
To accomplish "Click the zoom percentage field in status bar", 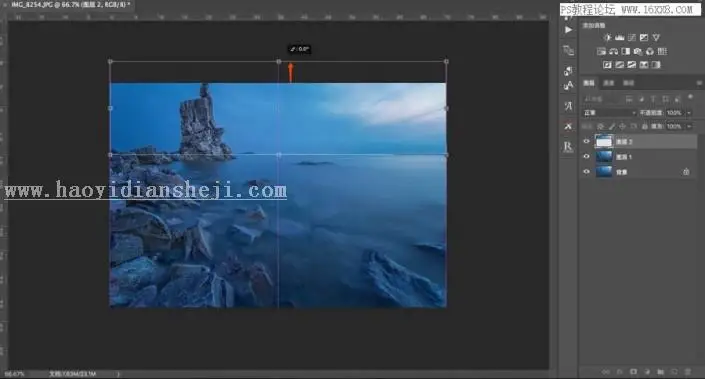I will pyautogui.click(x=14, y=374).
